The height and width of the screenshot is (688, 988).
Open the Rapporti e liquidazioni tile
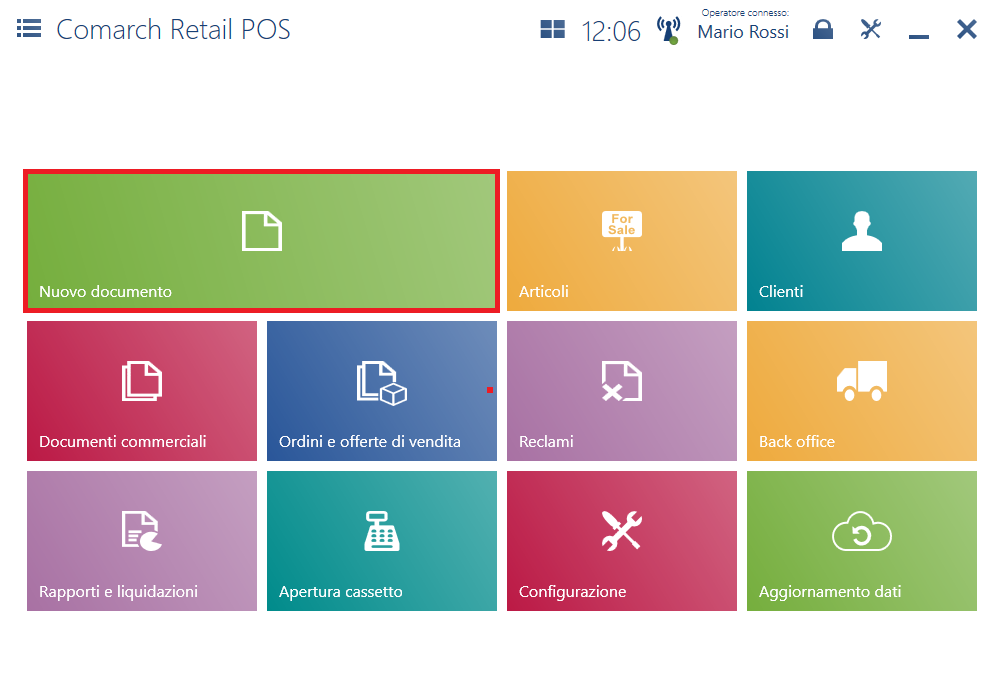point(142,541)
